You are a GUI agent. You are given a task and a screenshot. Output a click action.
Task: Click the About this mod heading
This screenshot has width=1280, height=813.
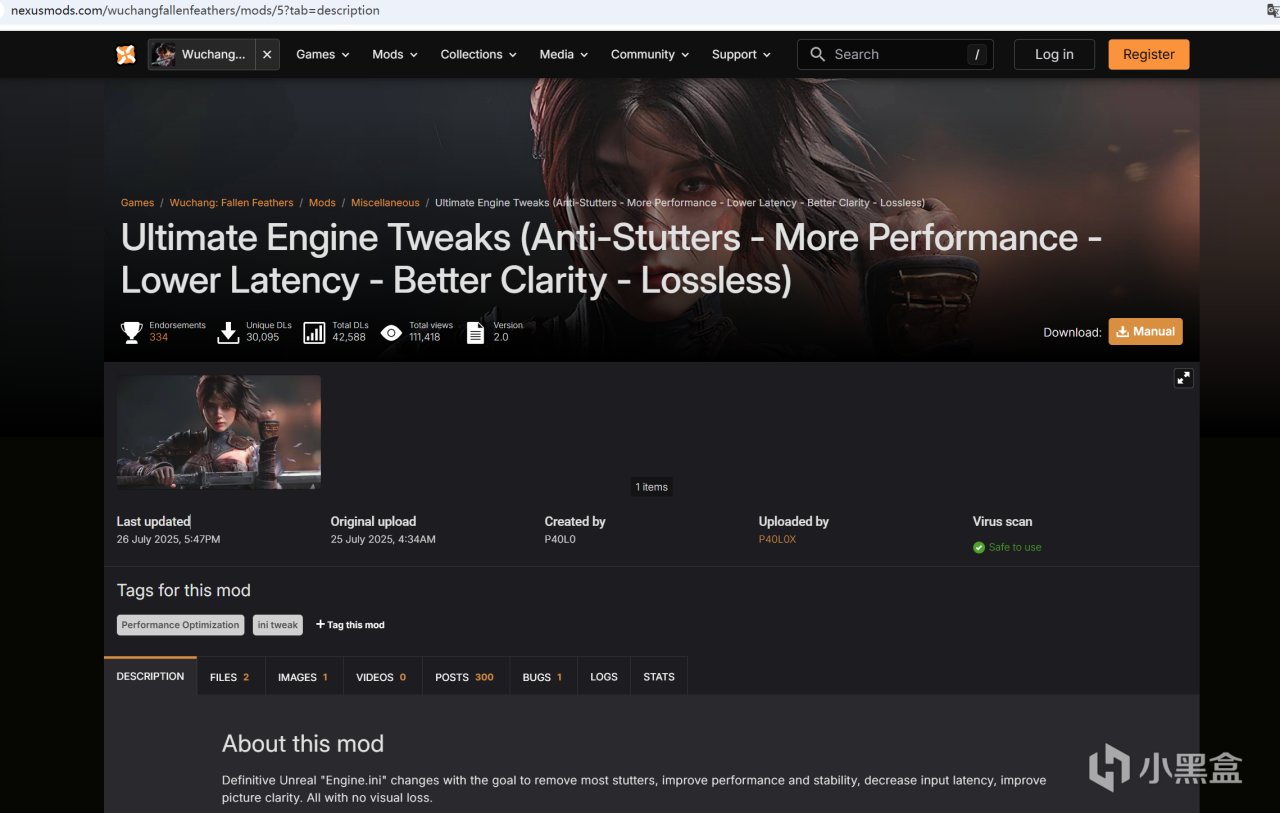(x=303, y=744)
